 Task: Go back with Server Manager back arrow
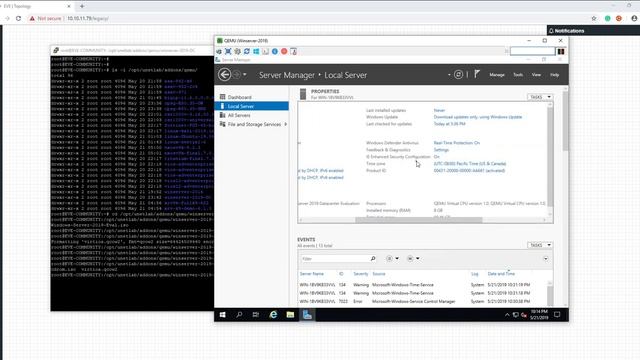tap(224, 75)
